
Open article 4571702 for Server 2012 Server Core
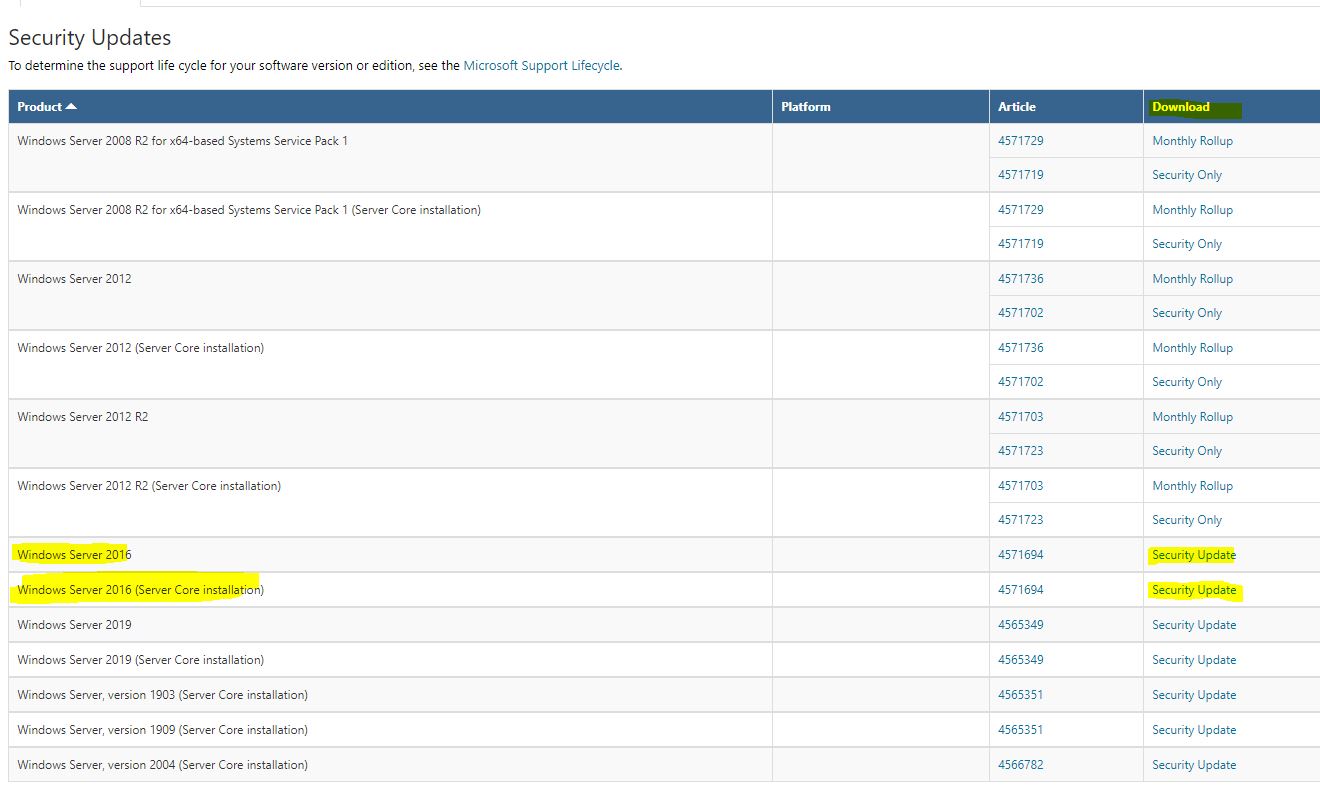click(1020, 382)
